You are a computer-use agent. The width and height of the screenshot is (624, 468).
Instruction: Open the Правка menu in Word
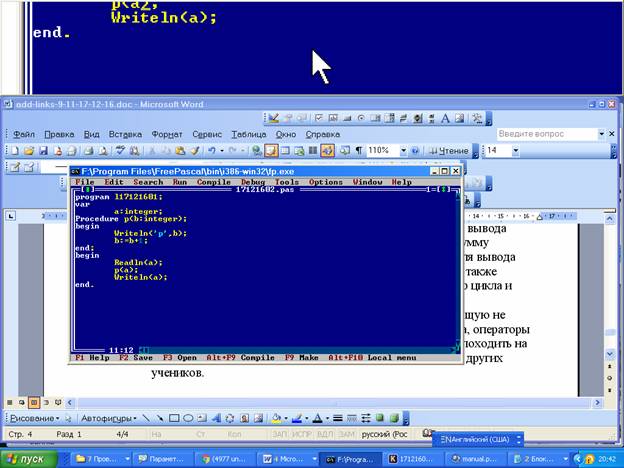click(59, 135)
